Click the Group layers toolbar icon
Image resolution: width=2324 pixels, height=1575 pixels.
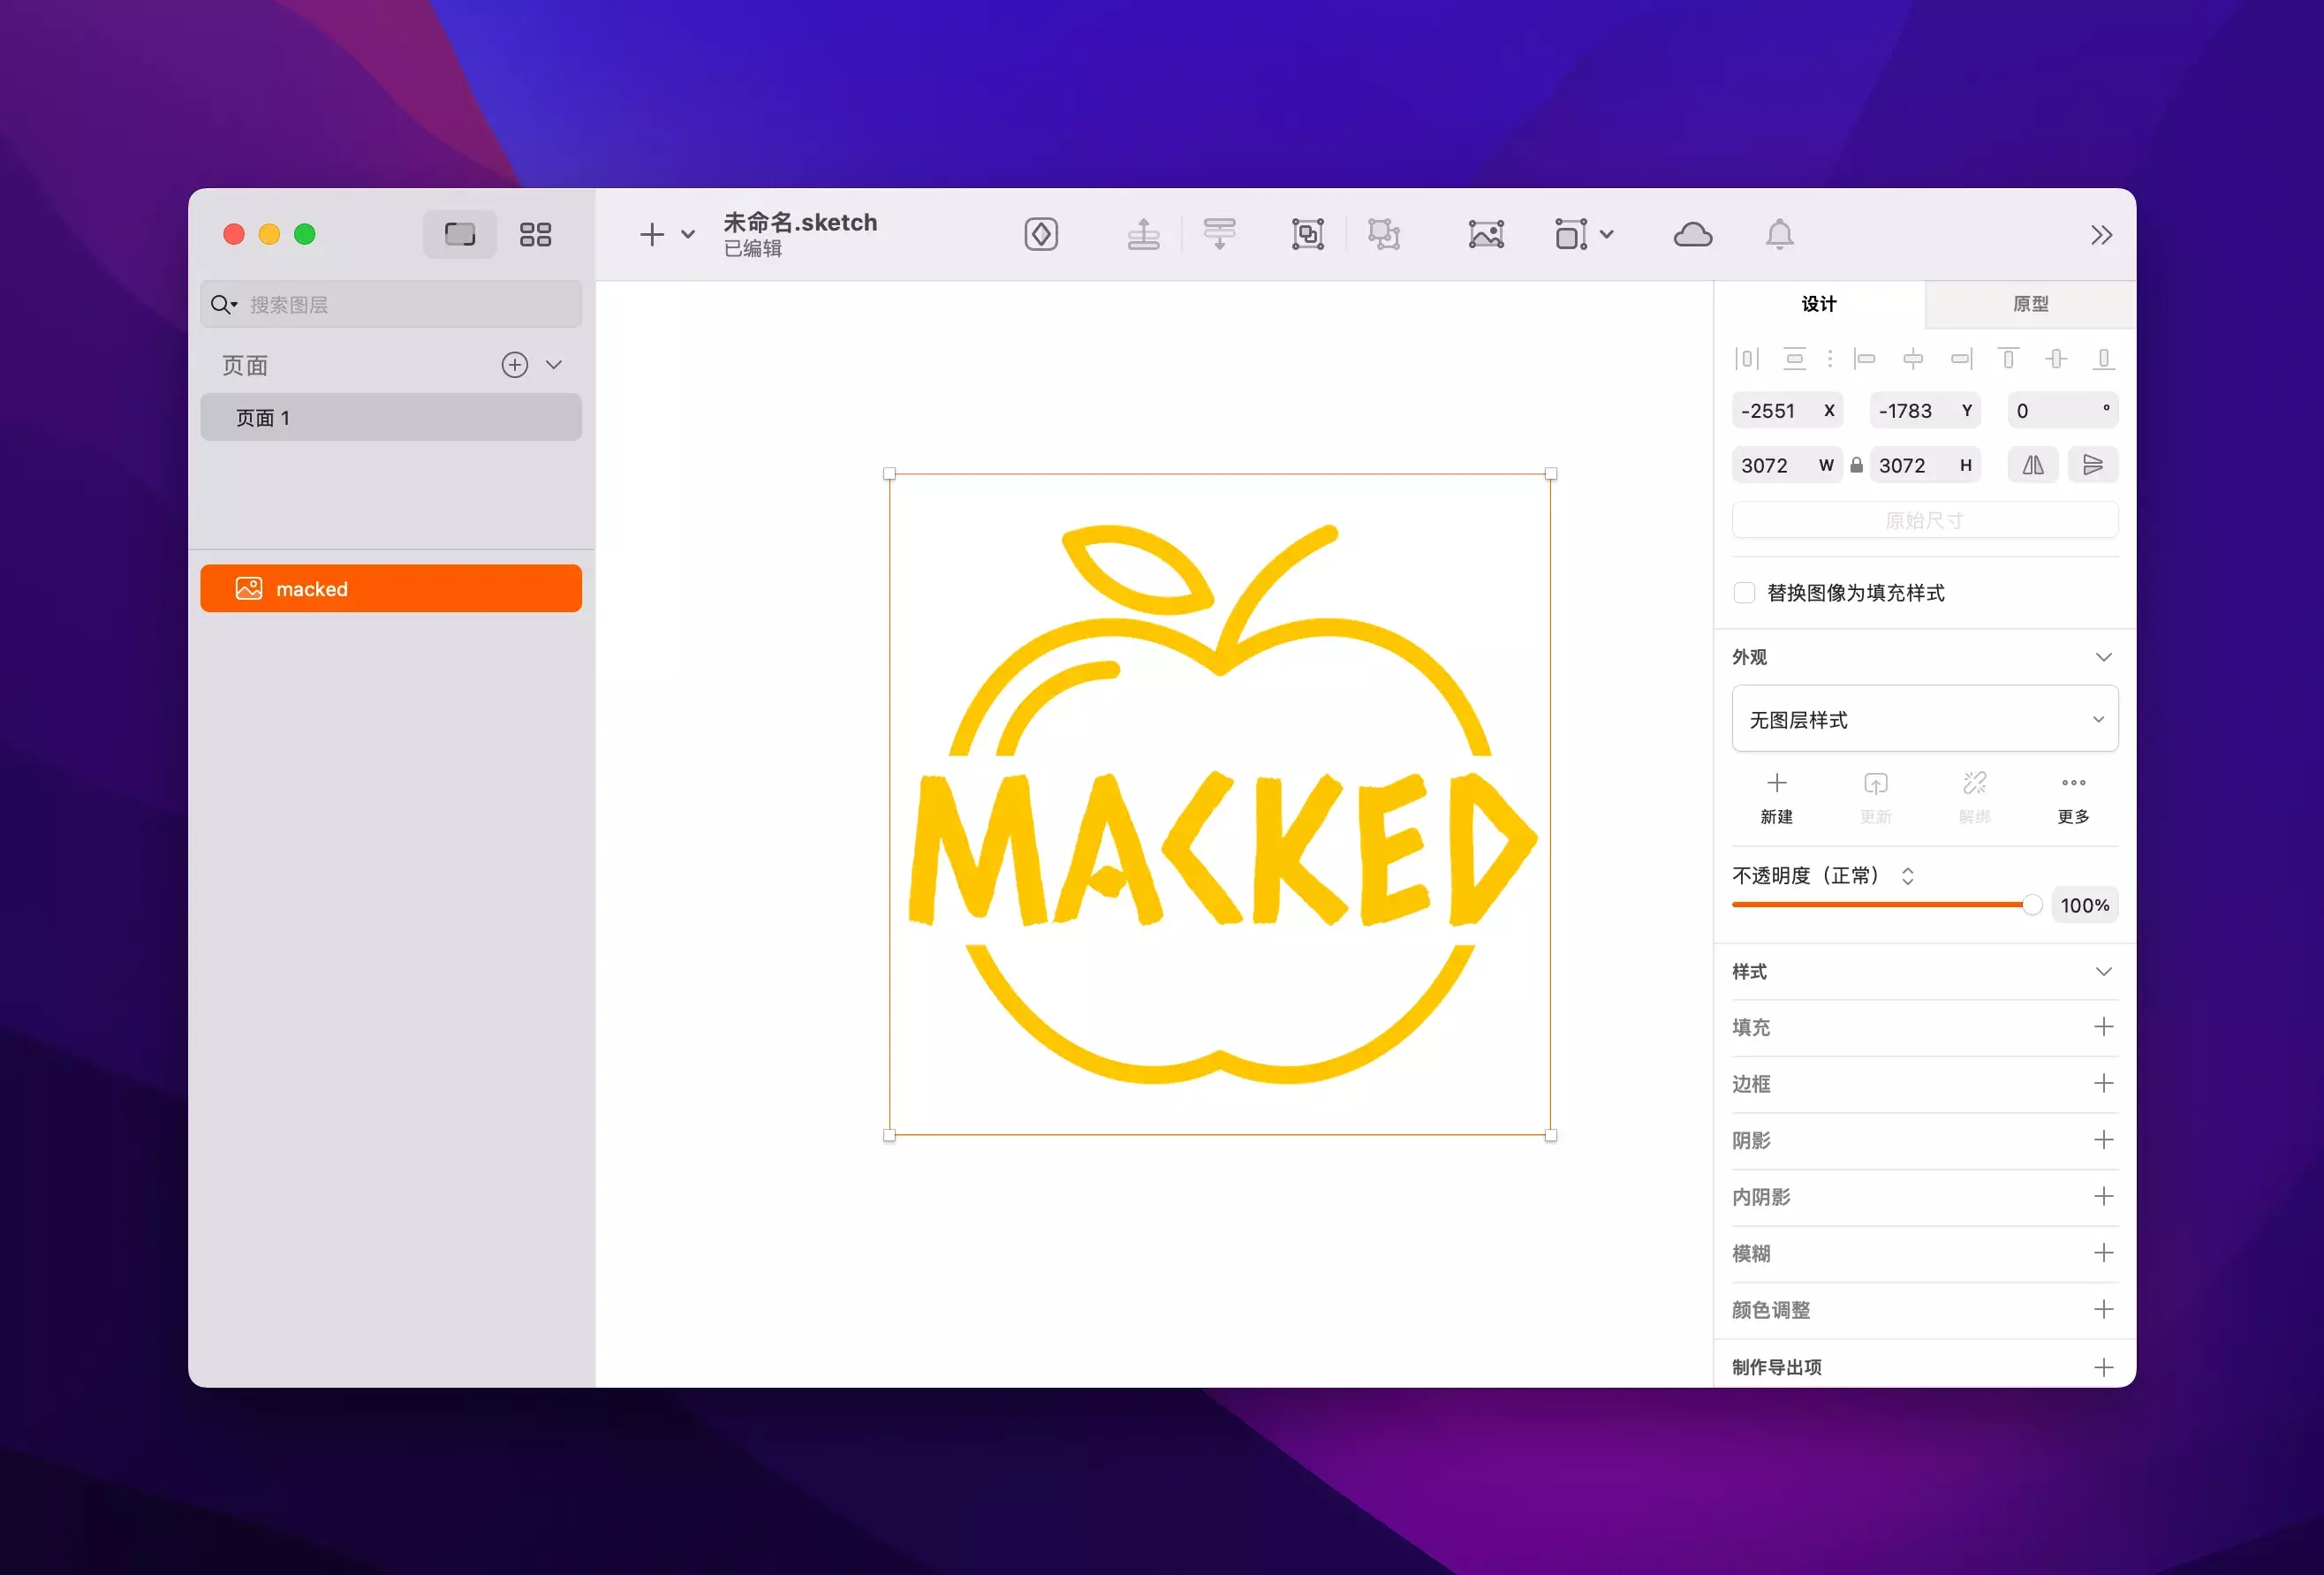[1307, 235]
